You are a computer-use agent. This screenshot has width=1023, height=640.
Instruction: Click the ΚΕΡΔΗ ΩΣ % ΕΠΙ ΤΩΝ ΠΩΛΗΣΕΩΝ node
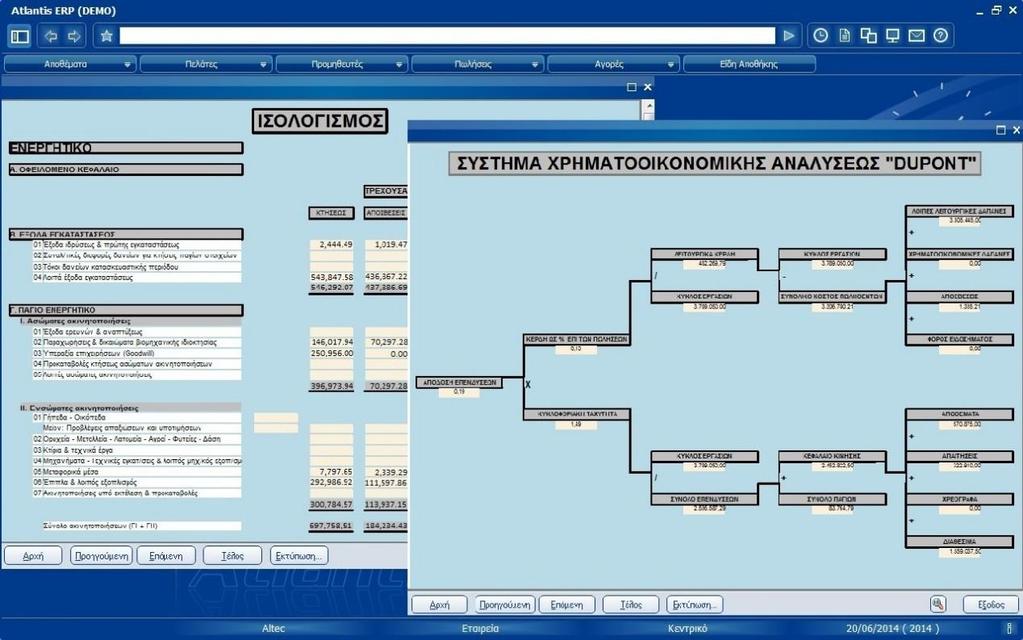pyautogui.click(x=576, y=339)
